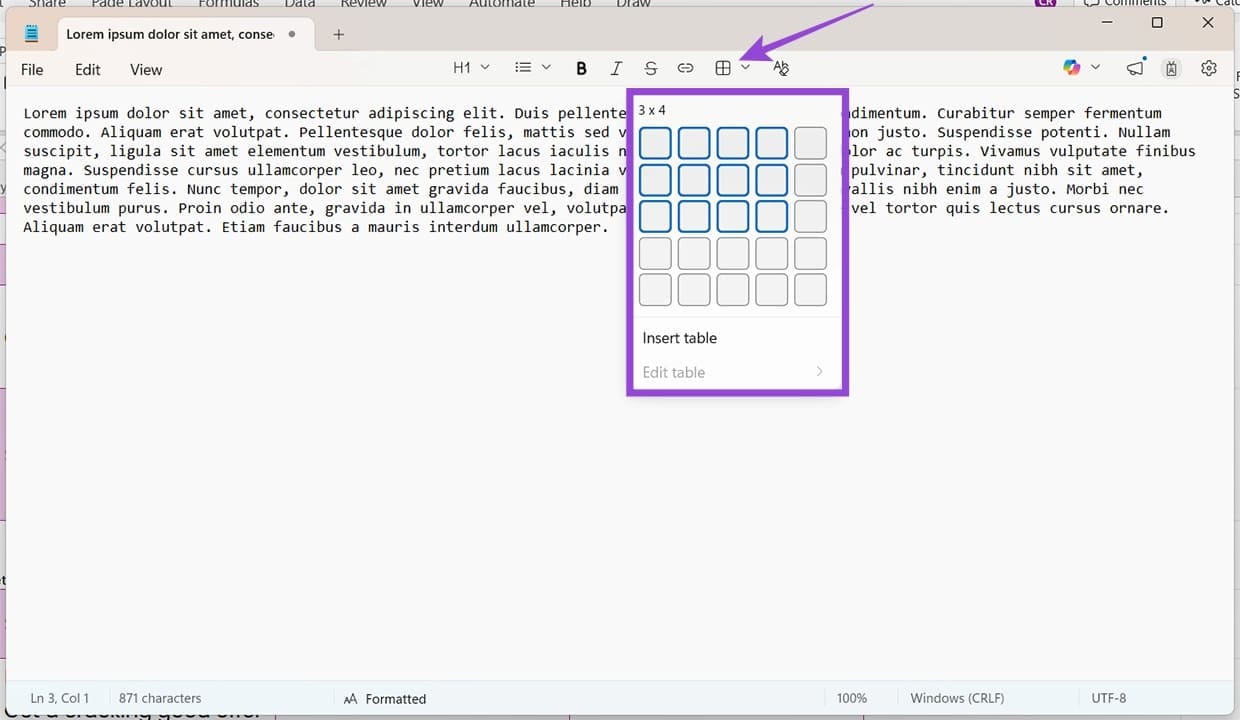The width and height of the screenshot is (1240, 720).
Task: Click the feedback megaphone icon
Action: [x=1134, y=68]
